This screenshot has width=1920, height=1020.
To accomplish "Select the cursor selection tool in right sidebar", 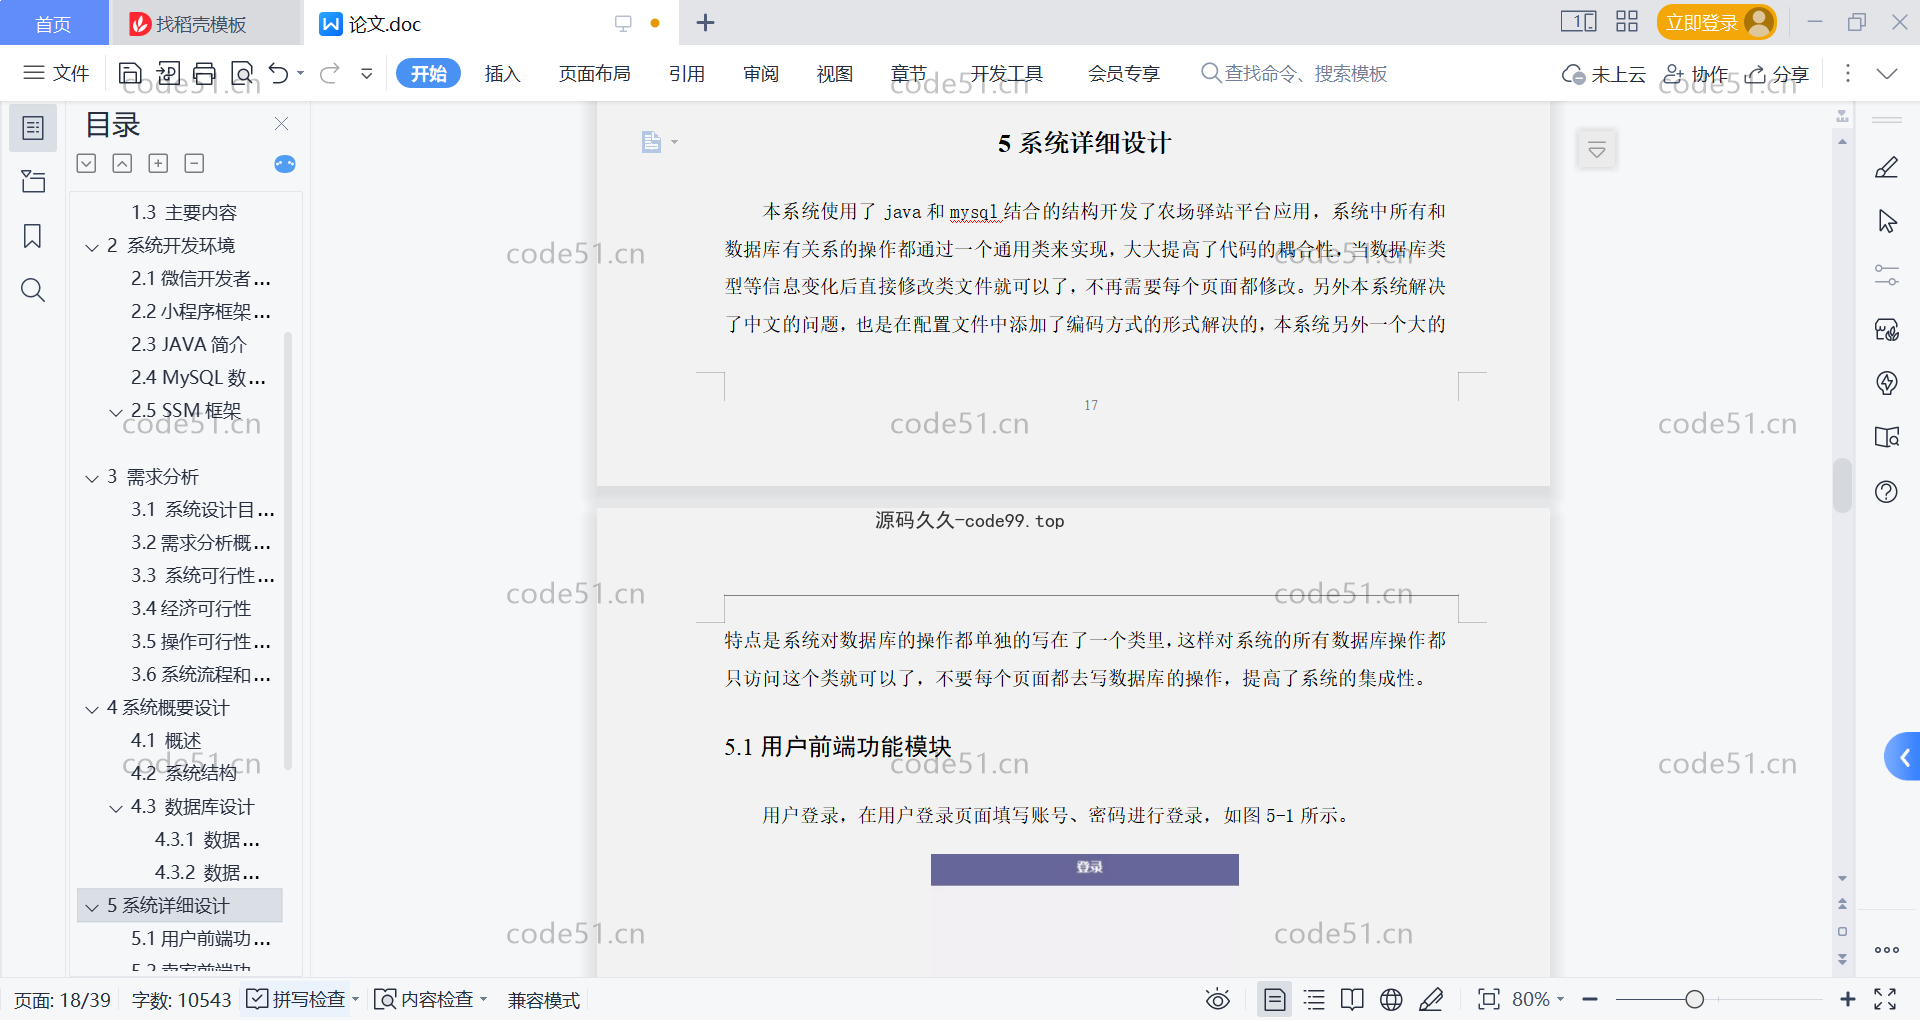I will [1887, 222].
